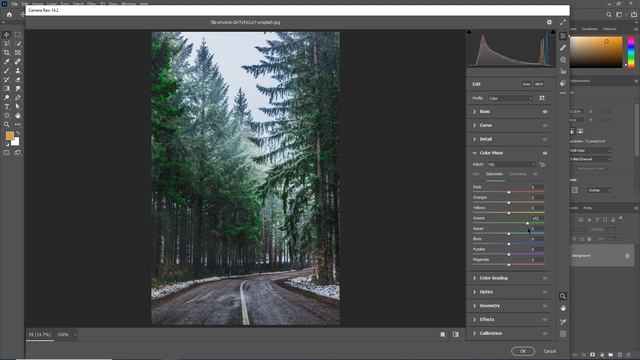Toggle Optics panel visibility eye
Viewport: 640px width, 360px height.
coord(544,292)
